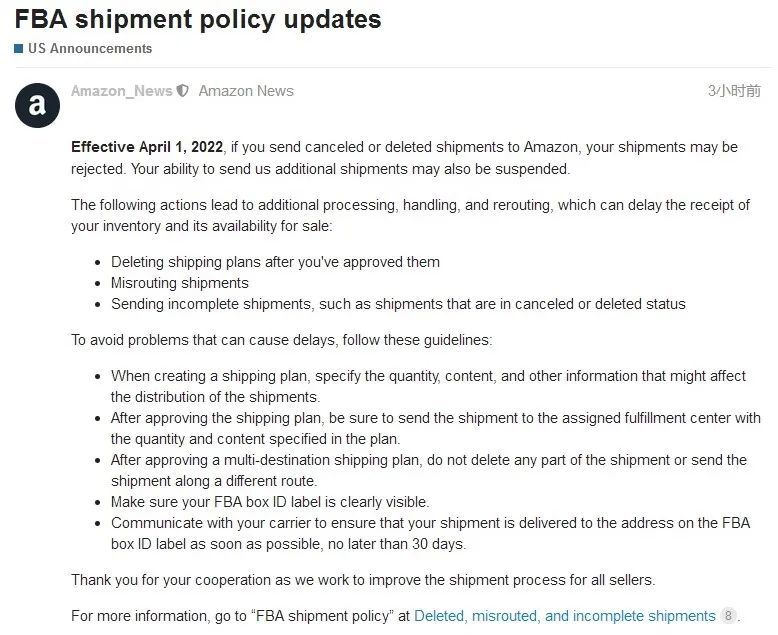Screen dimensions: 778x635
Task: Open Deleted, misrouted, and incomplete shipments link
Action: (x=565, y=616)
